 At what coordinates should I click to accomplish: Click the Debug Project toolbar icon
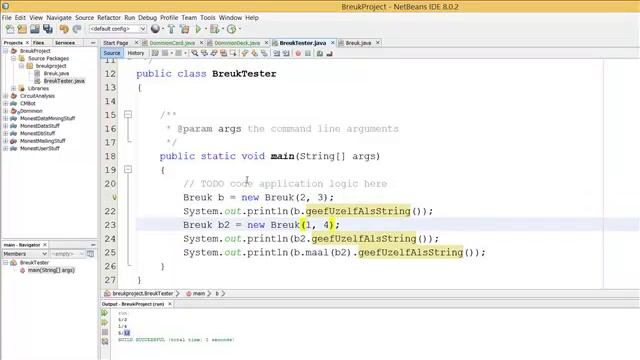(x=215, y=29)
